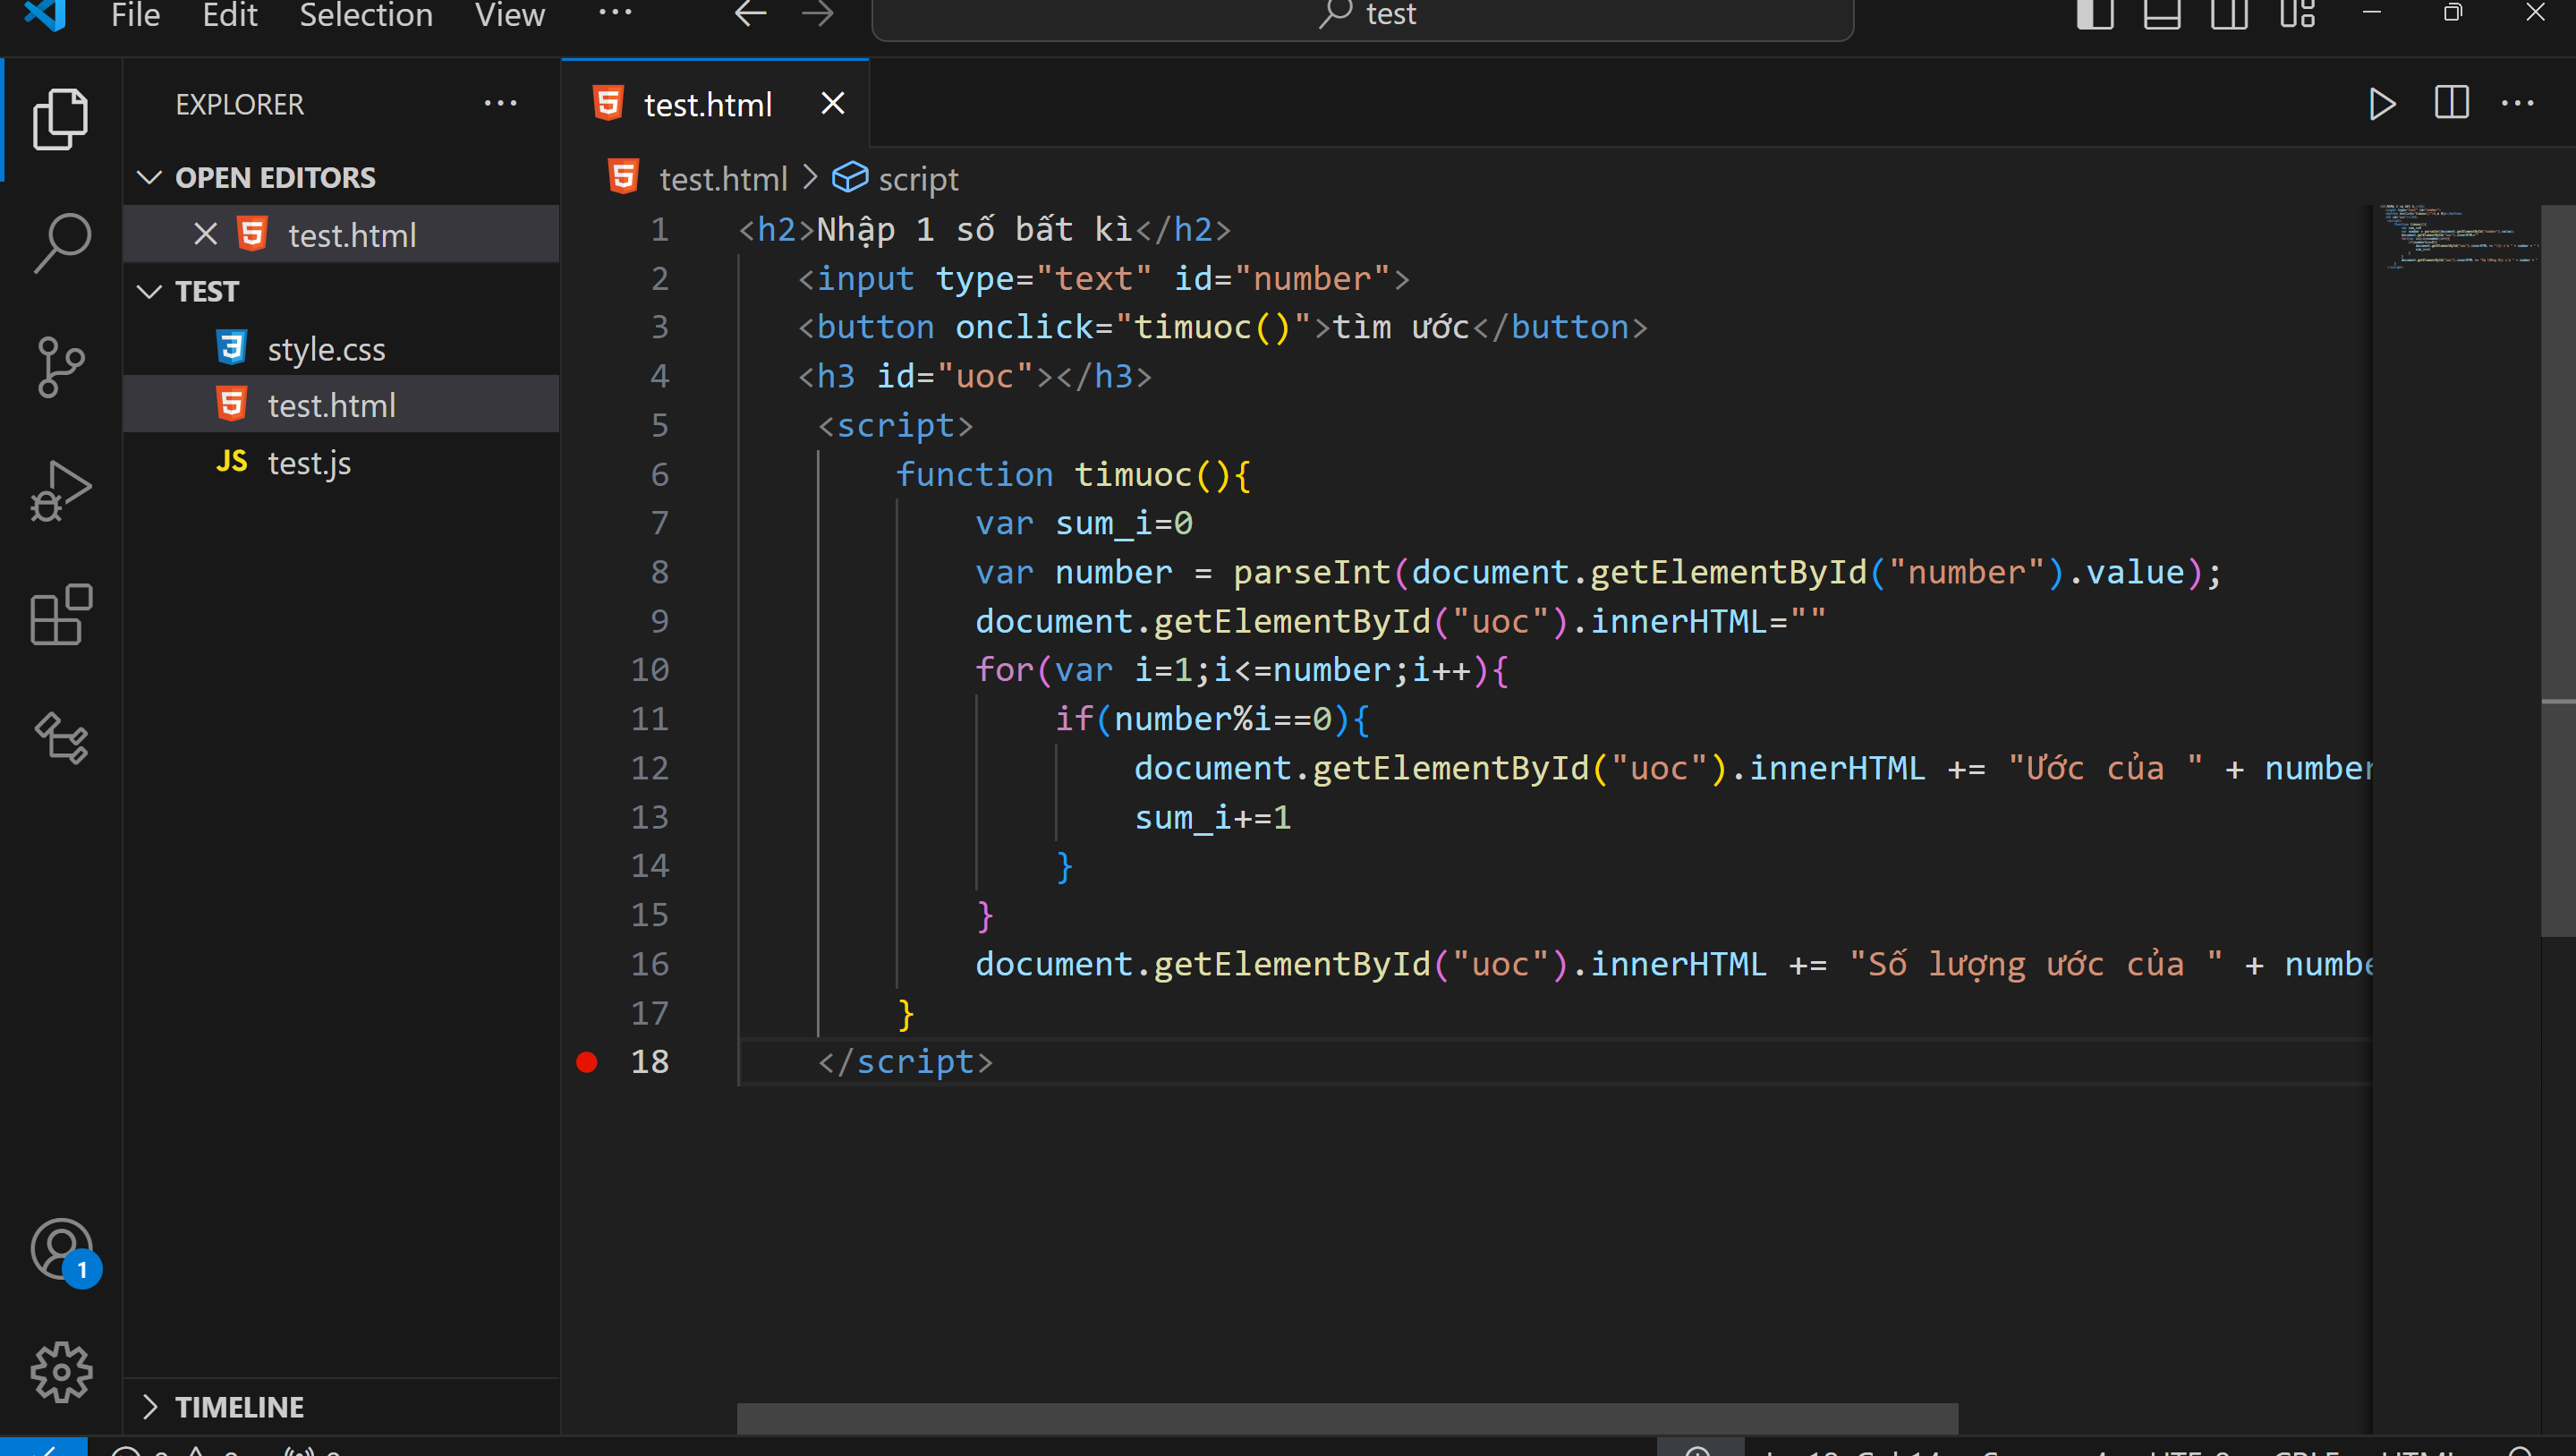Click the script breadcrumb

pos(917,179)
